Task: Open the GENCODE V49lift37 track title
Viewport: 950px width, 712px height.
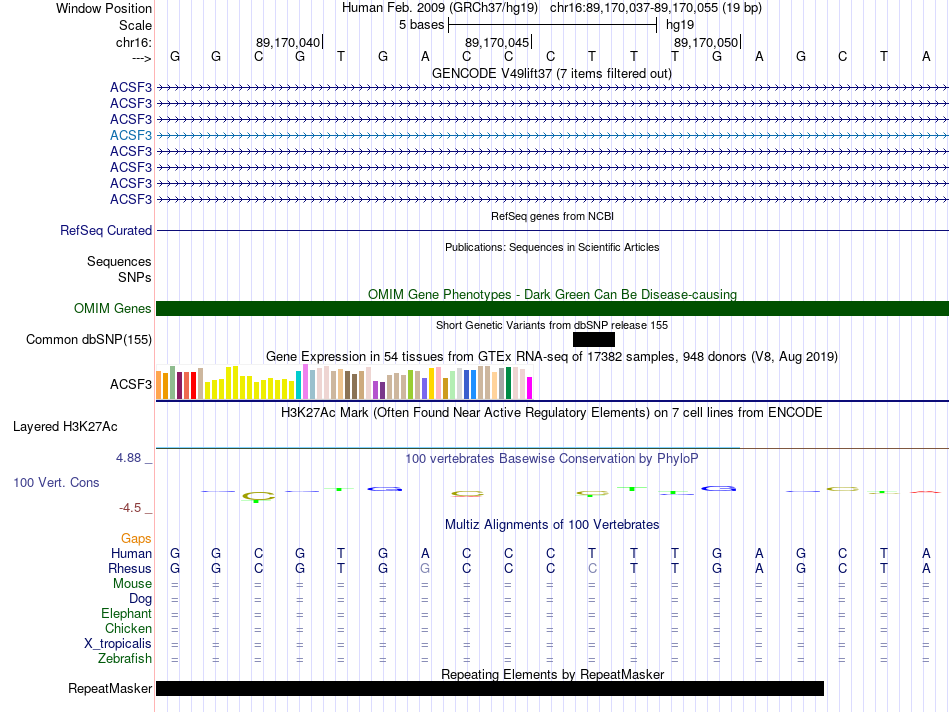Action: 552,73
